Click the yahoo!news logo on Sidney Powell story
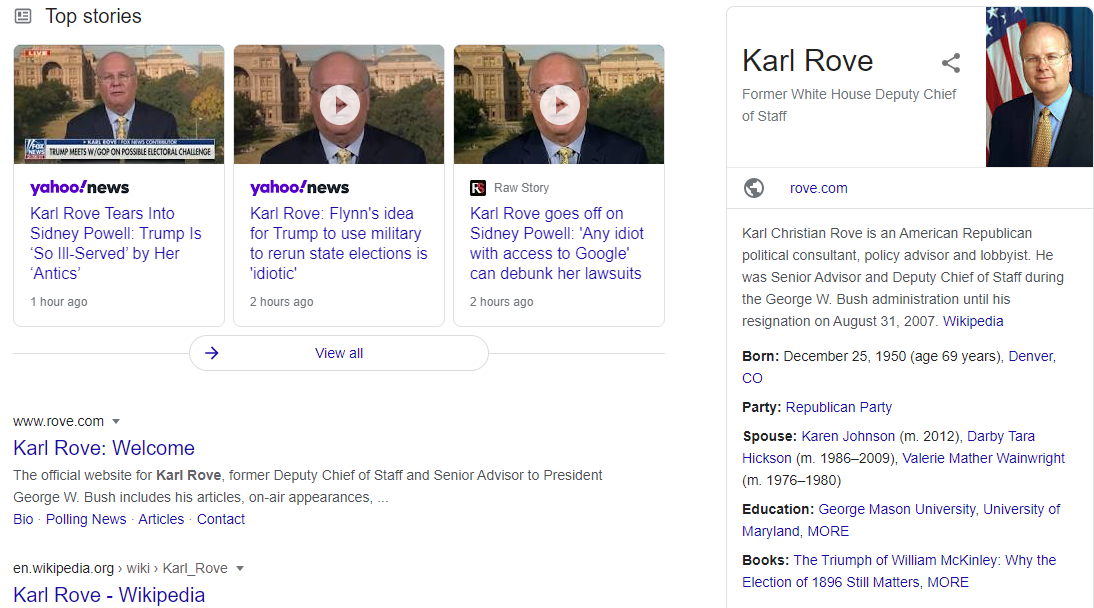Image resolution: width=1094 pixels, height=608 pixels. coord(80,187)
